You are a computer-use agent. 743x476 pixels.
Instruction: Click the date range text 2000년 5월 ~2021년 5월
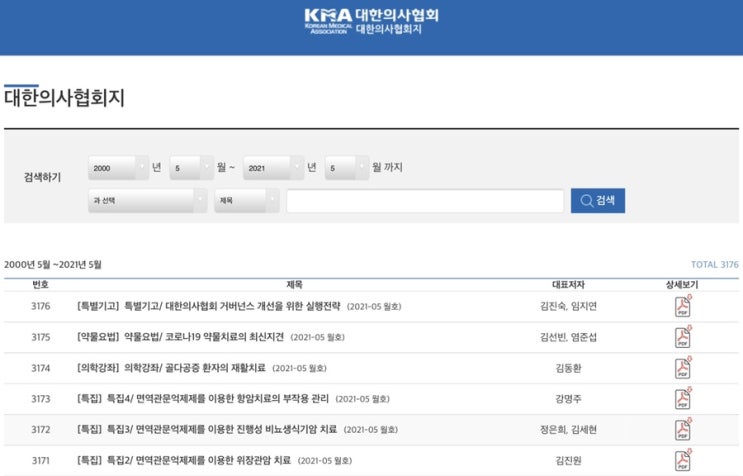click(x=53, y=264)
